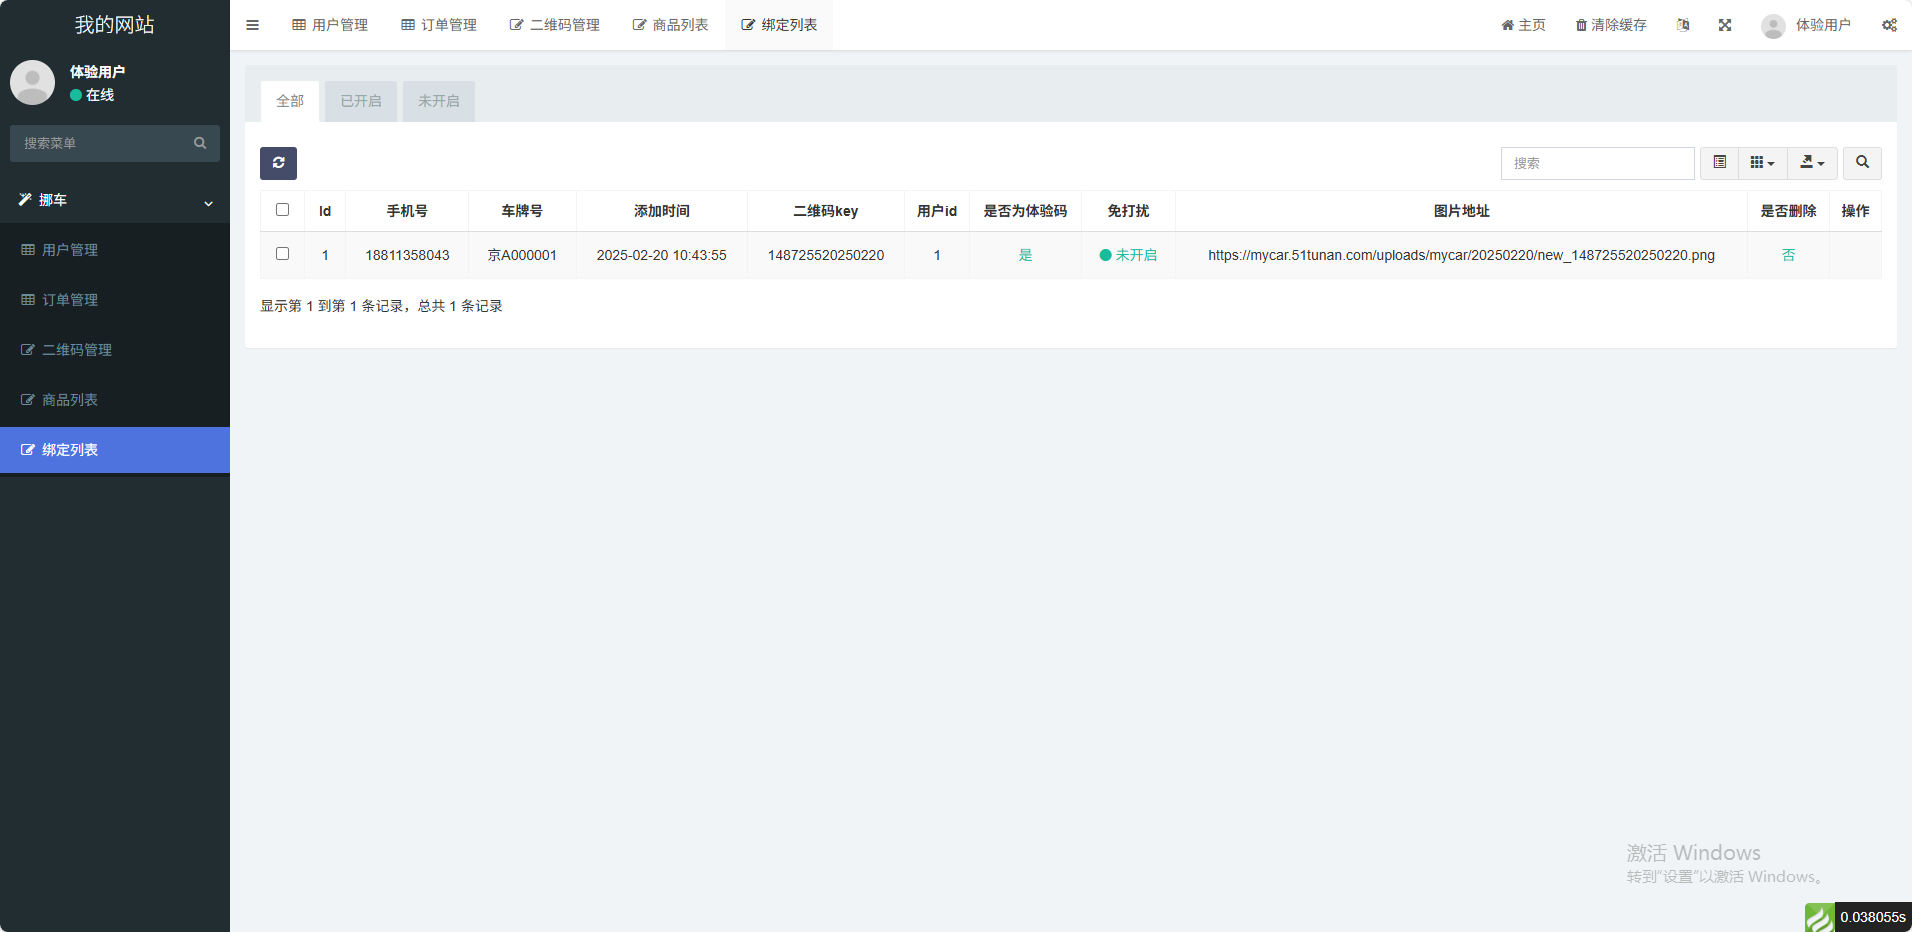The image size is (1912, 932).
Task: Click the sidebar menu search icon
Action: [200, 143]
